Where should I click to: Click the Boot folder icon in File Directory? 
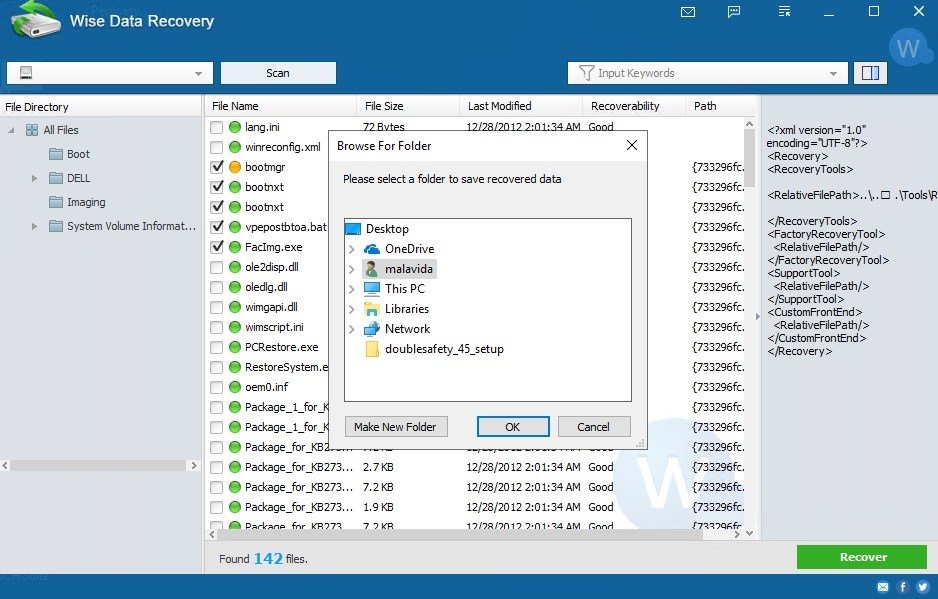[56, 154]
